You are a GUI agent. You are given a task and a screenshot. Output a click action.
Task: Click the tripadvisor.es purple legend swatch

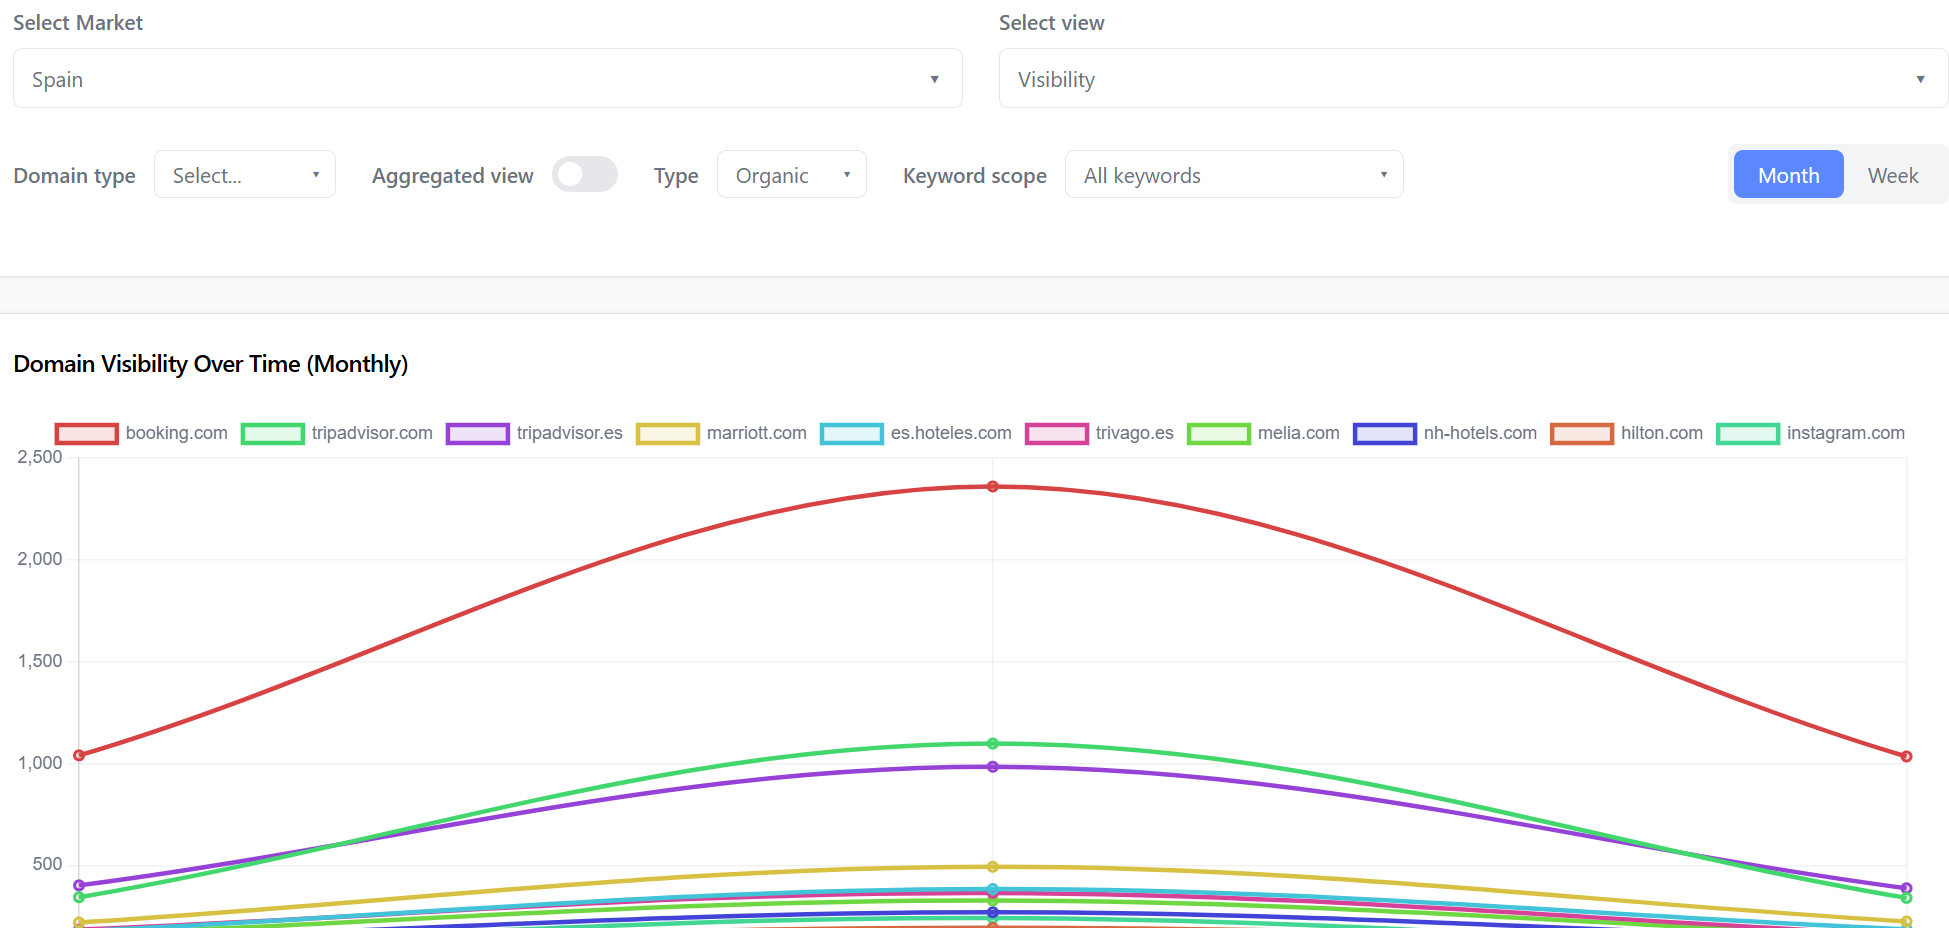coord(477,434)
